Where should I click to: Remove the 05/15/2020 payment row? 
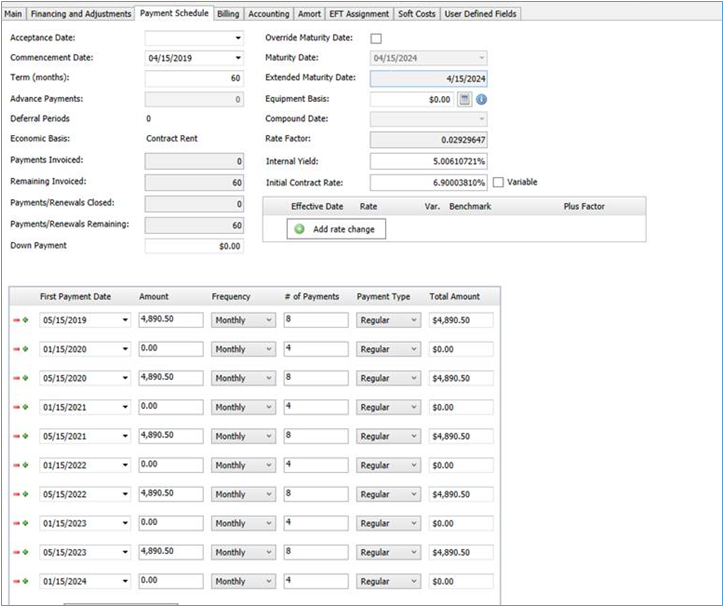(x=17, y=378)
